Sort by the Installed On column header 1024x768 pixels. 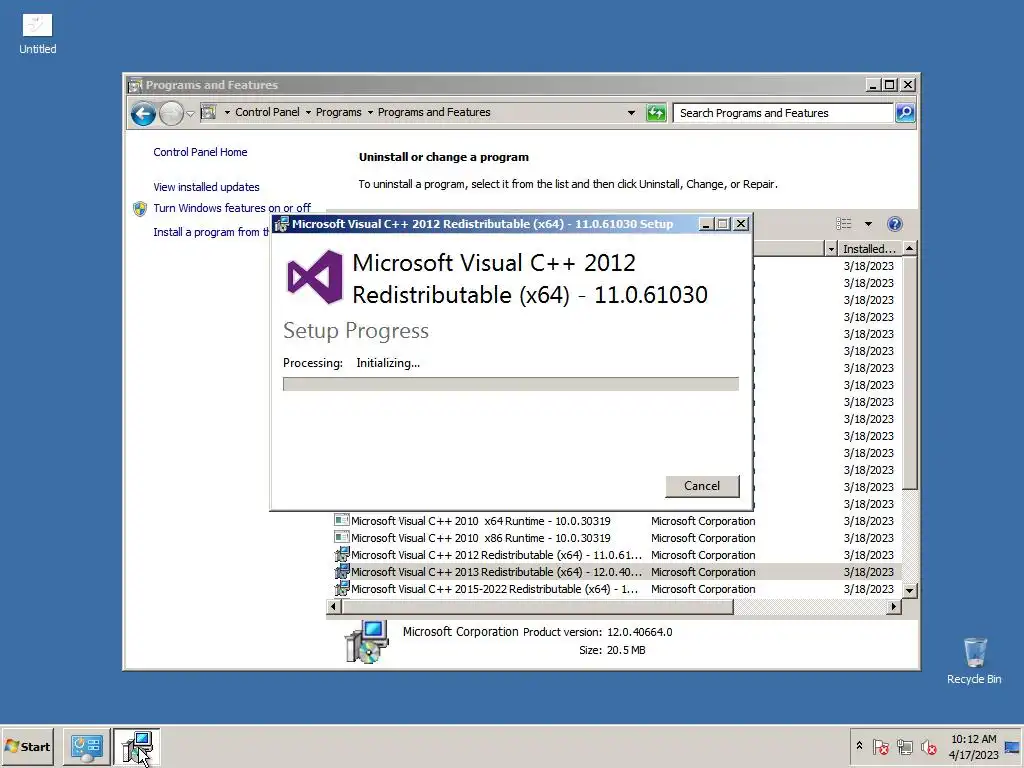[869, 249]
